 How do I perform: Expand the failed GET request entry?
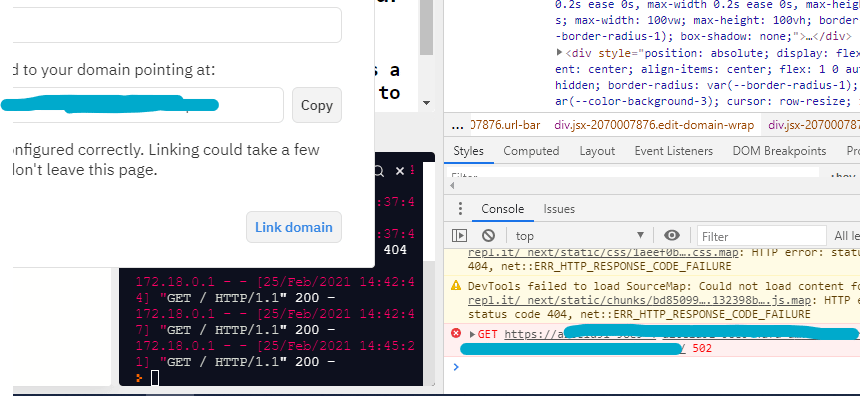coord(473,334)
